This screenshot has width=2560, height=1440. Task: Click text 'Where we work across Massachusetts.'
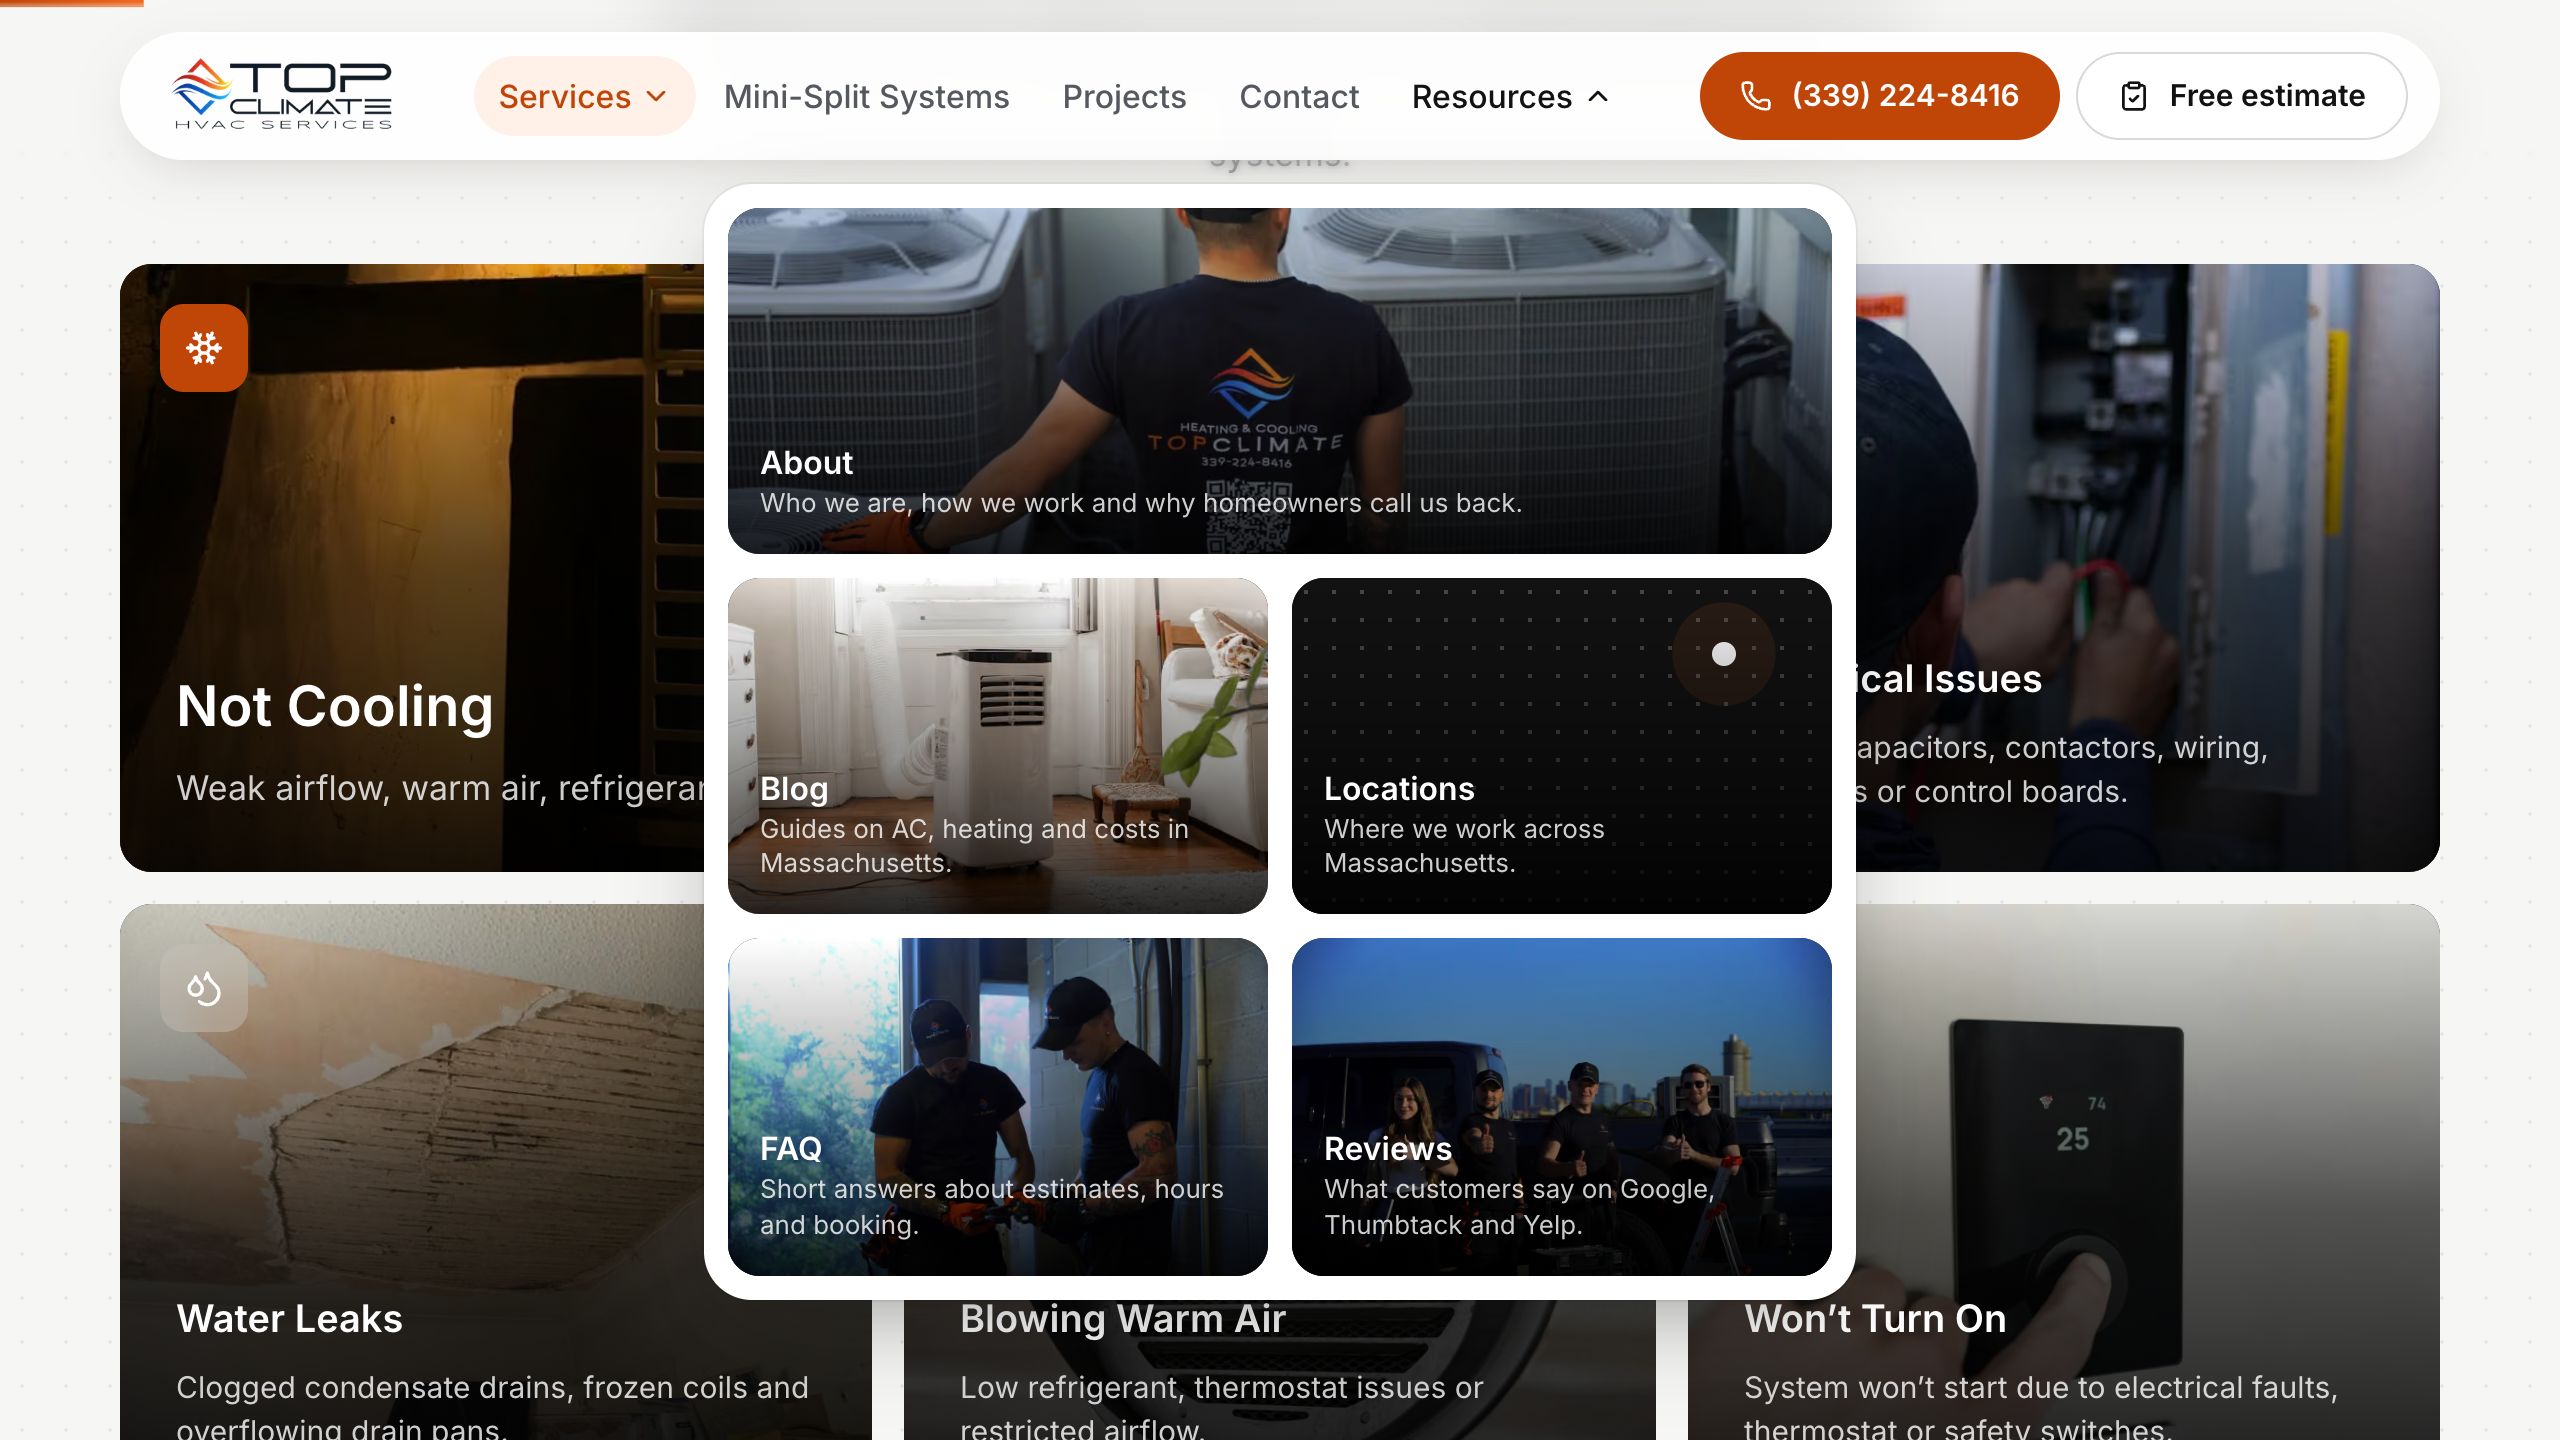pyautogui.click(x=1464, y=846)
